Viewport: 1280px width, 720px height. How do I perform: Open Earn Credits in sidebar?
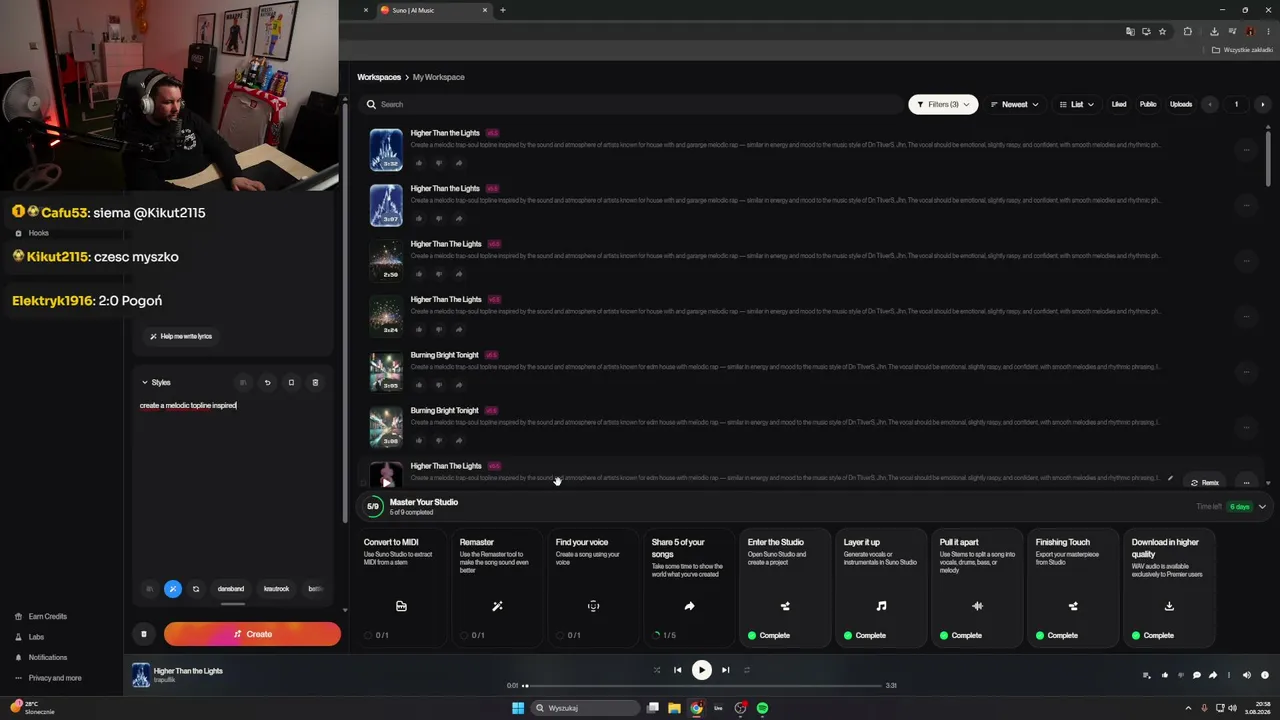click(x=41, y=616)
